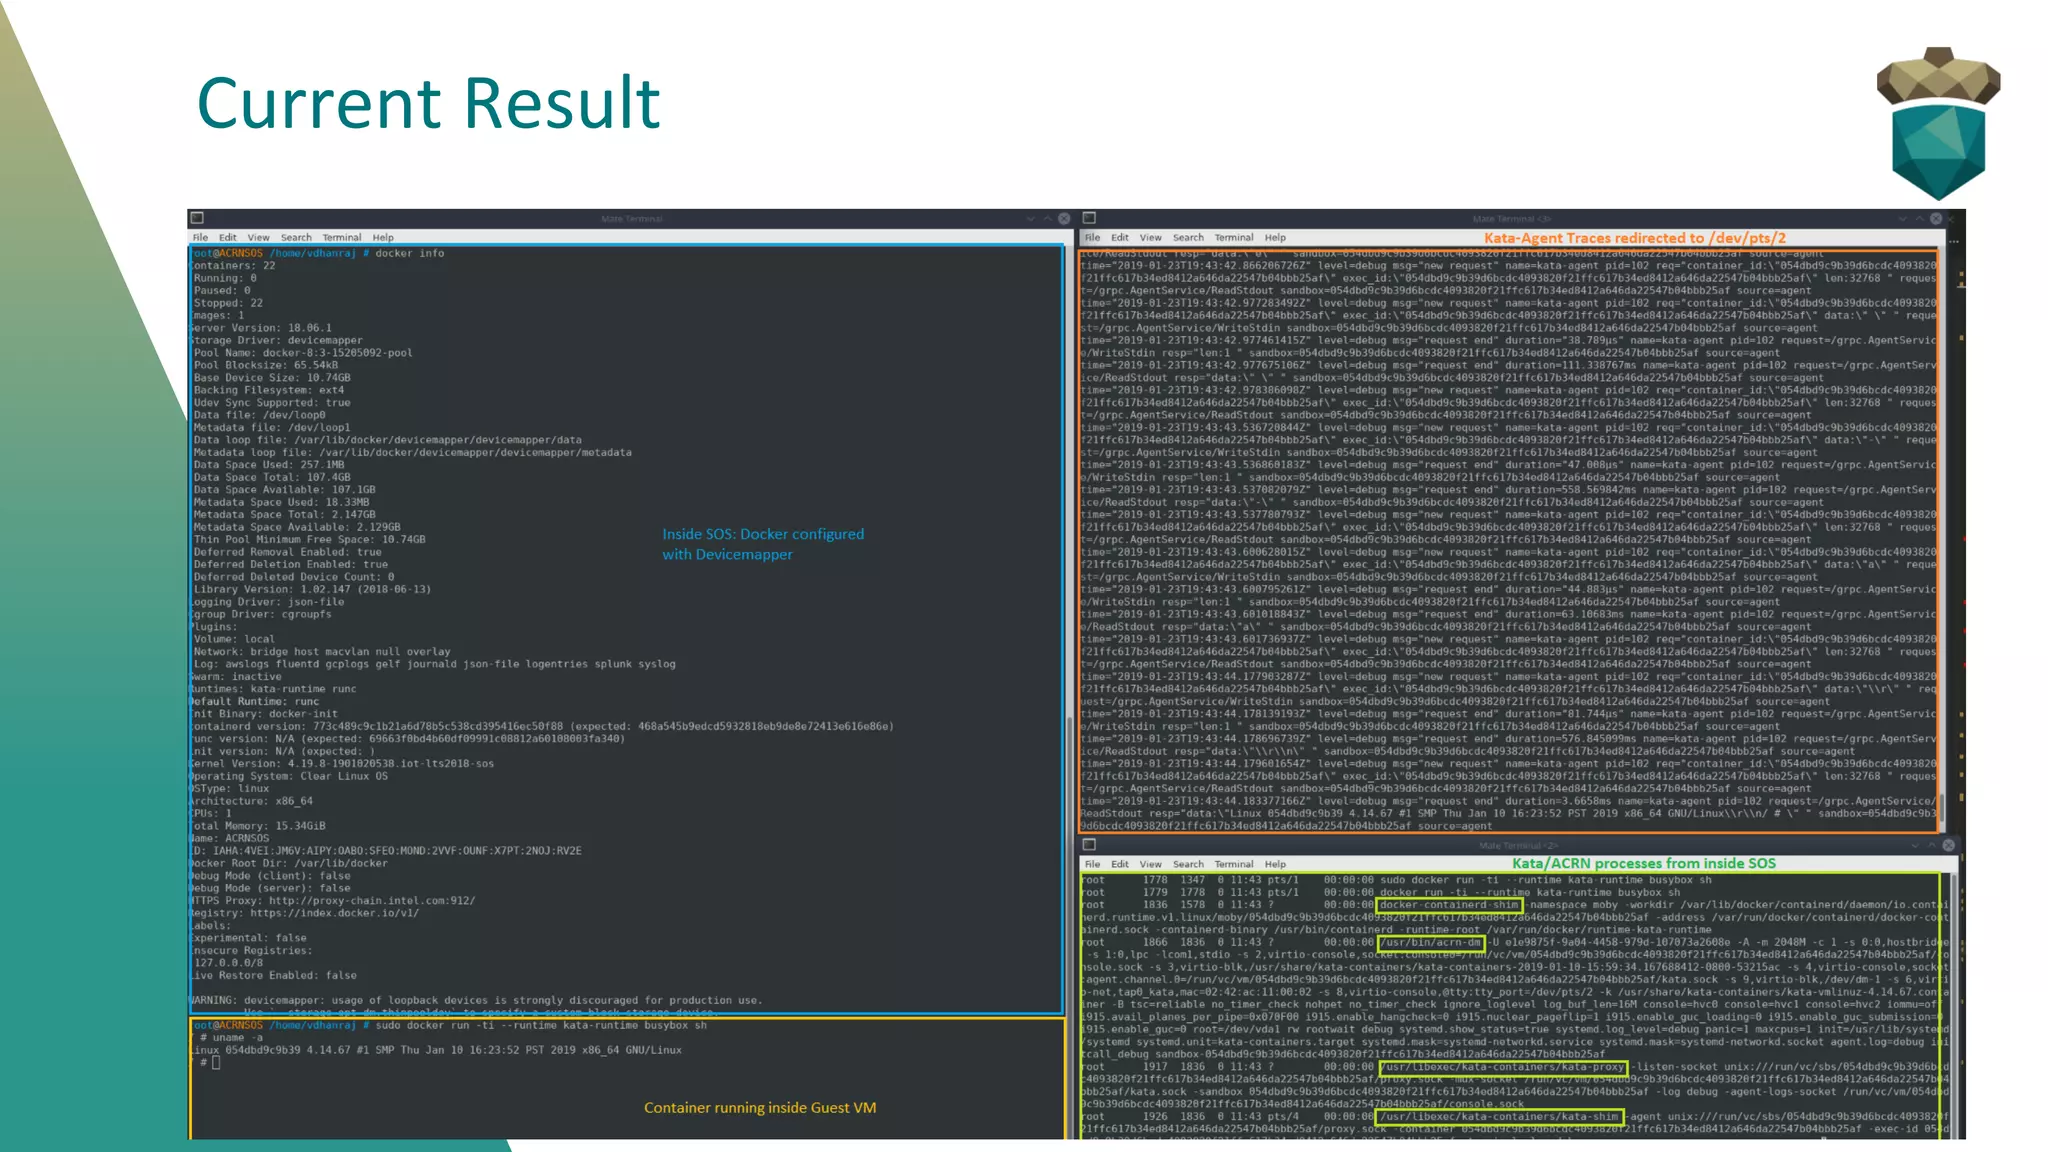
Task: Close the left docker info terminal window
Action: 1064,218
